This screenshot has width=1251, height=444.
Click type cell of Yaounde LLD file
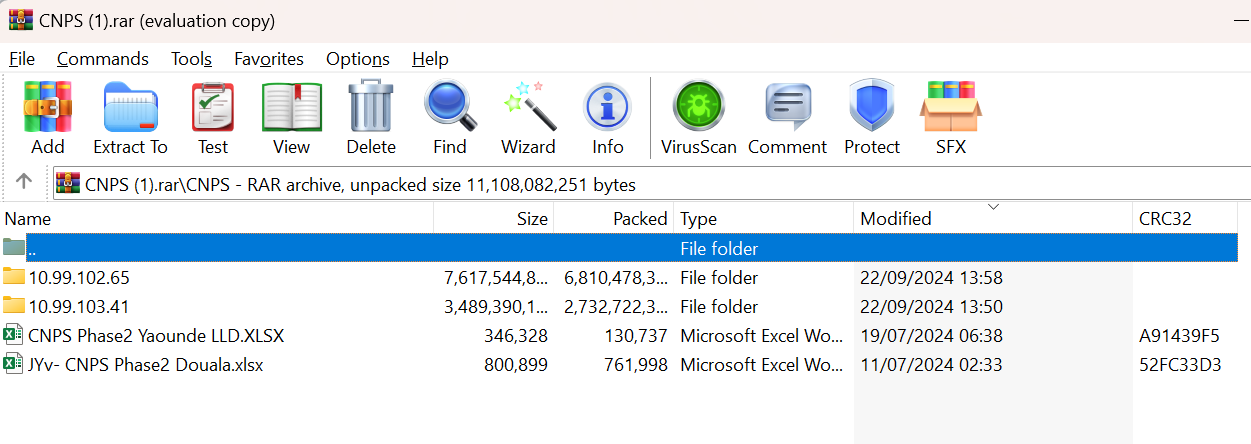(x=762, y=335)
